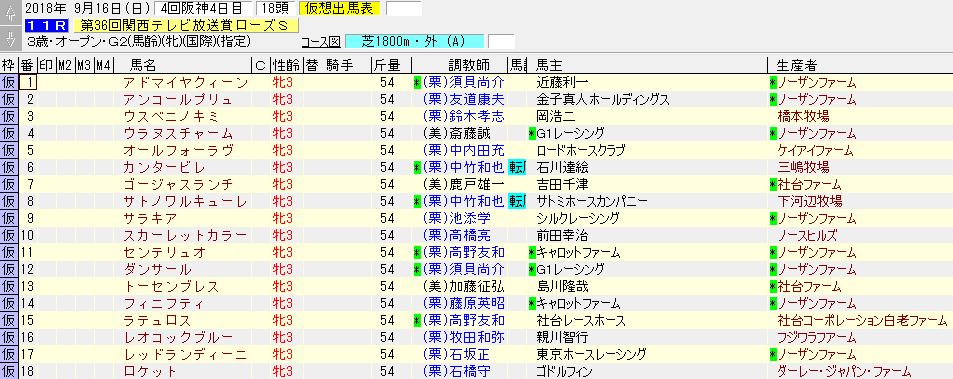Click the 仮 frame cell in row 1
This screenshot has height=379, width=953.
9,83
